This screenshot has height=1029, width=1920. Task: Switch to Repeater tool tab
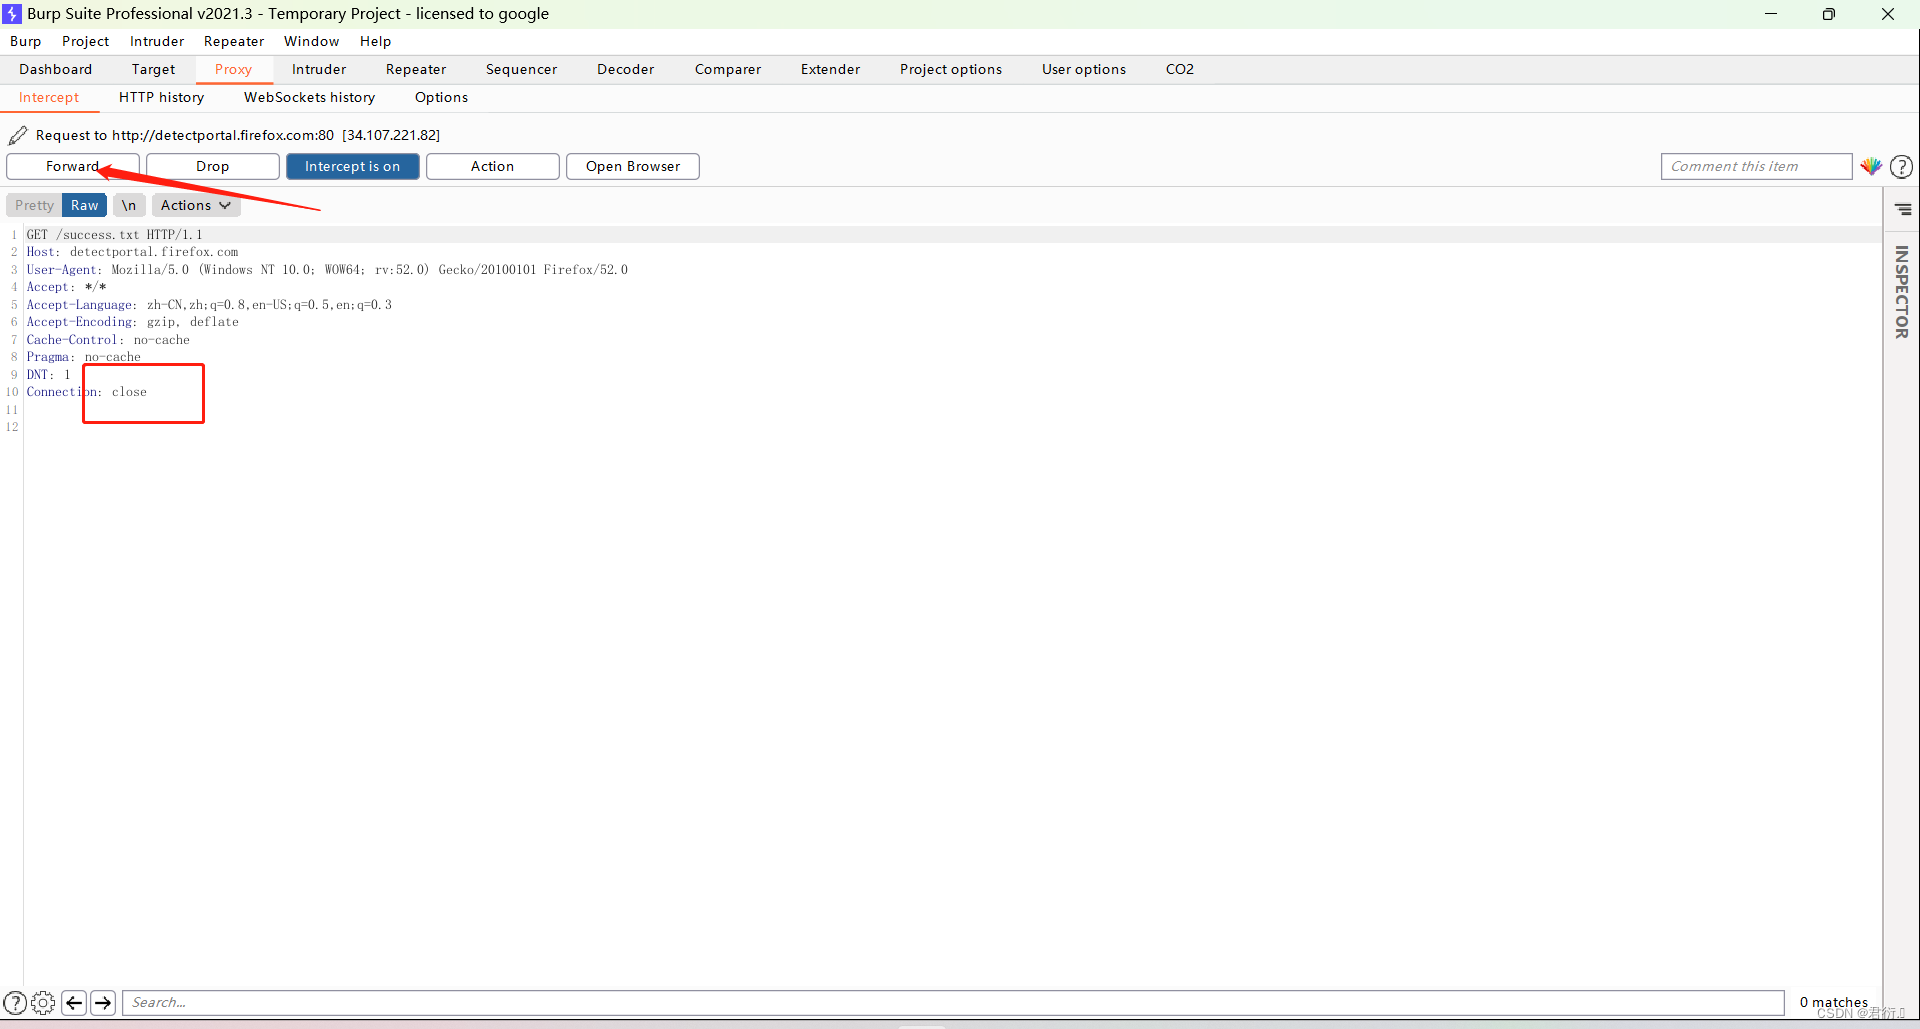(416, 69)
